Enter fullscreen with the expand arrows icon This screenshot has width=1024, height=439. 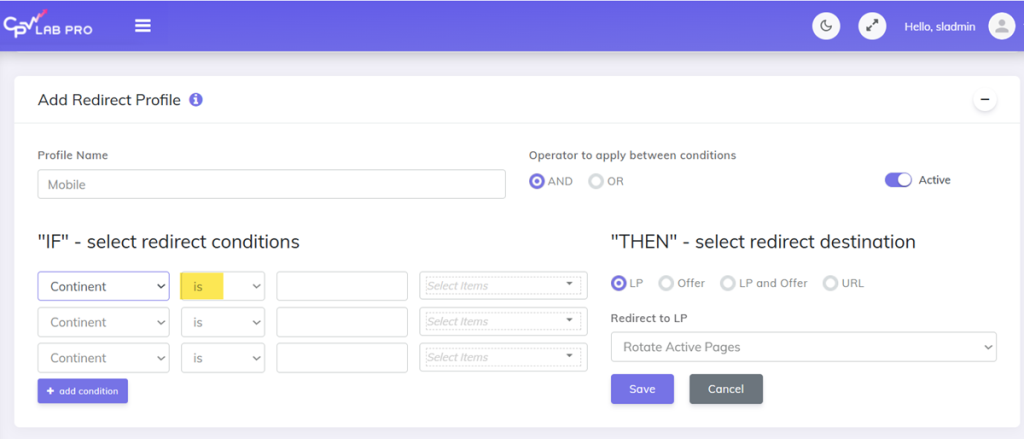872,26
